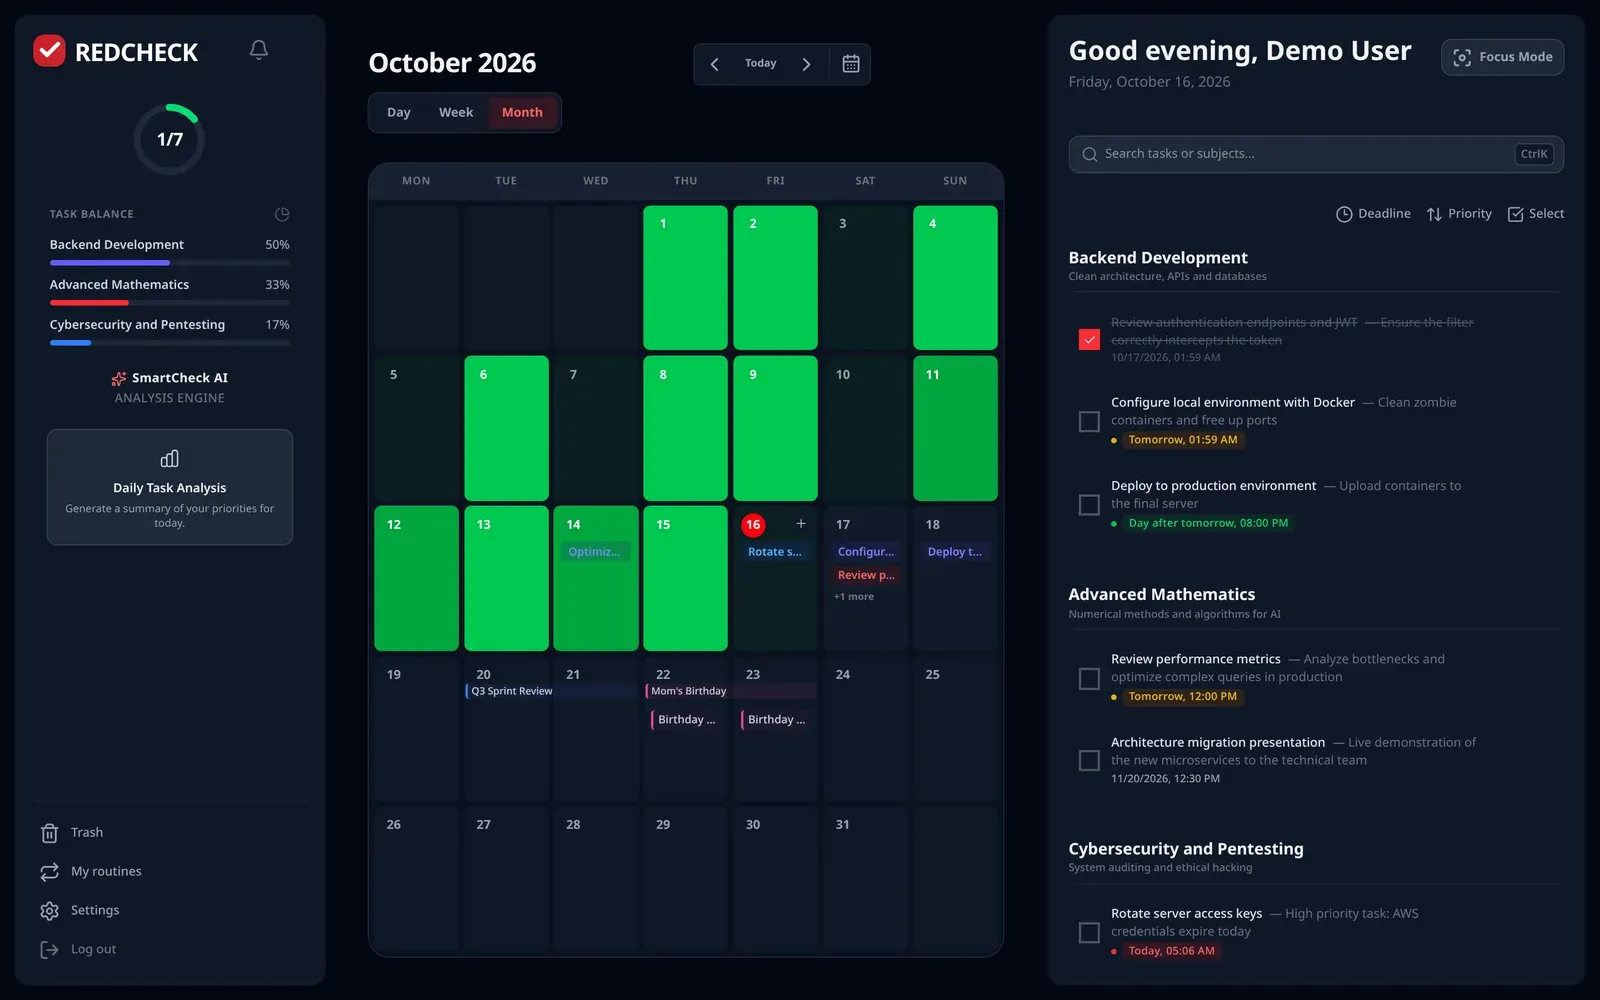Uncheck the Review authentication endpoints task

point(1089,340)
